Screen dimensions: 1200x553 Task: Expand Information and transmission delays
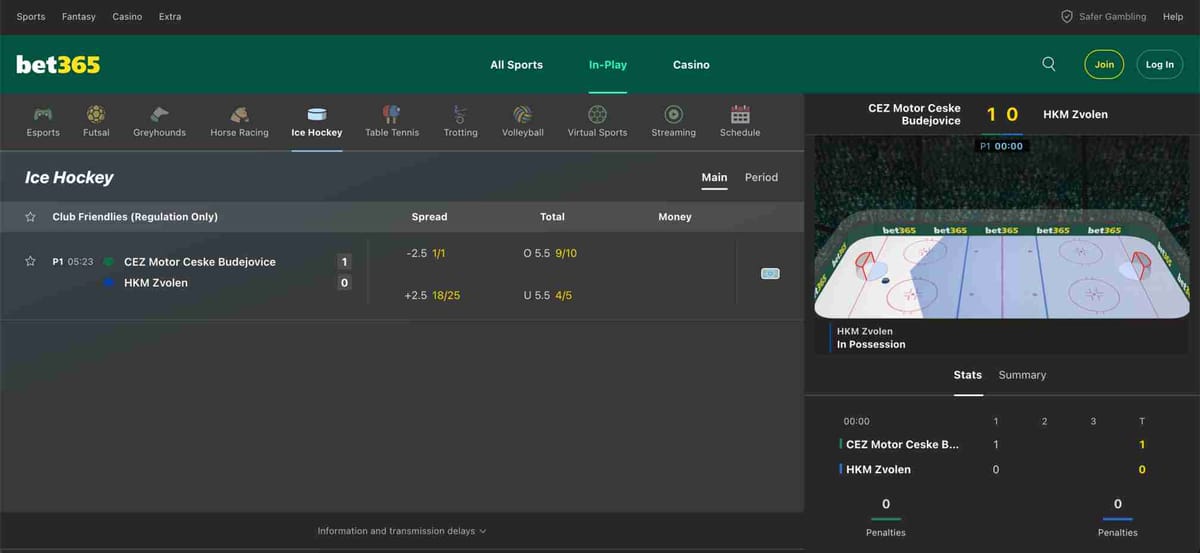(x=402, y=531)
